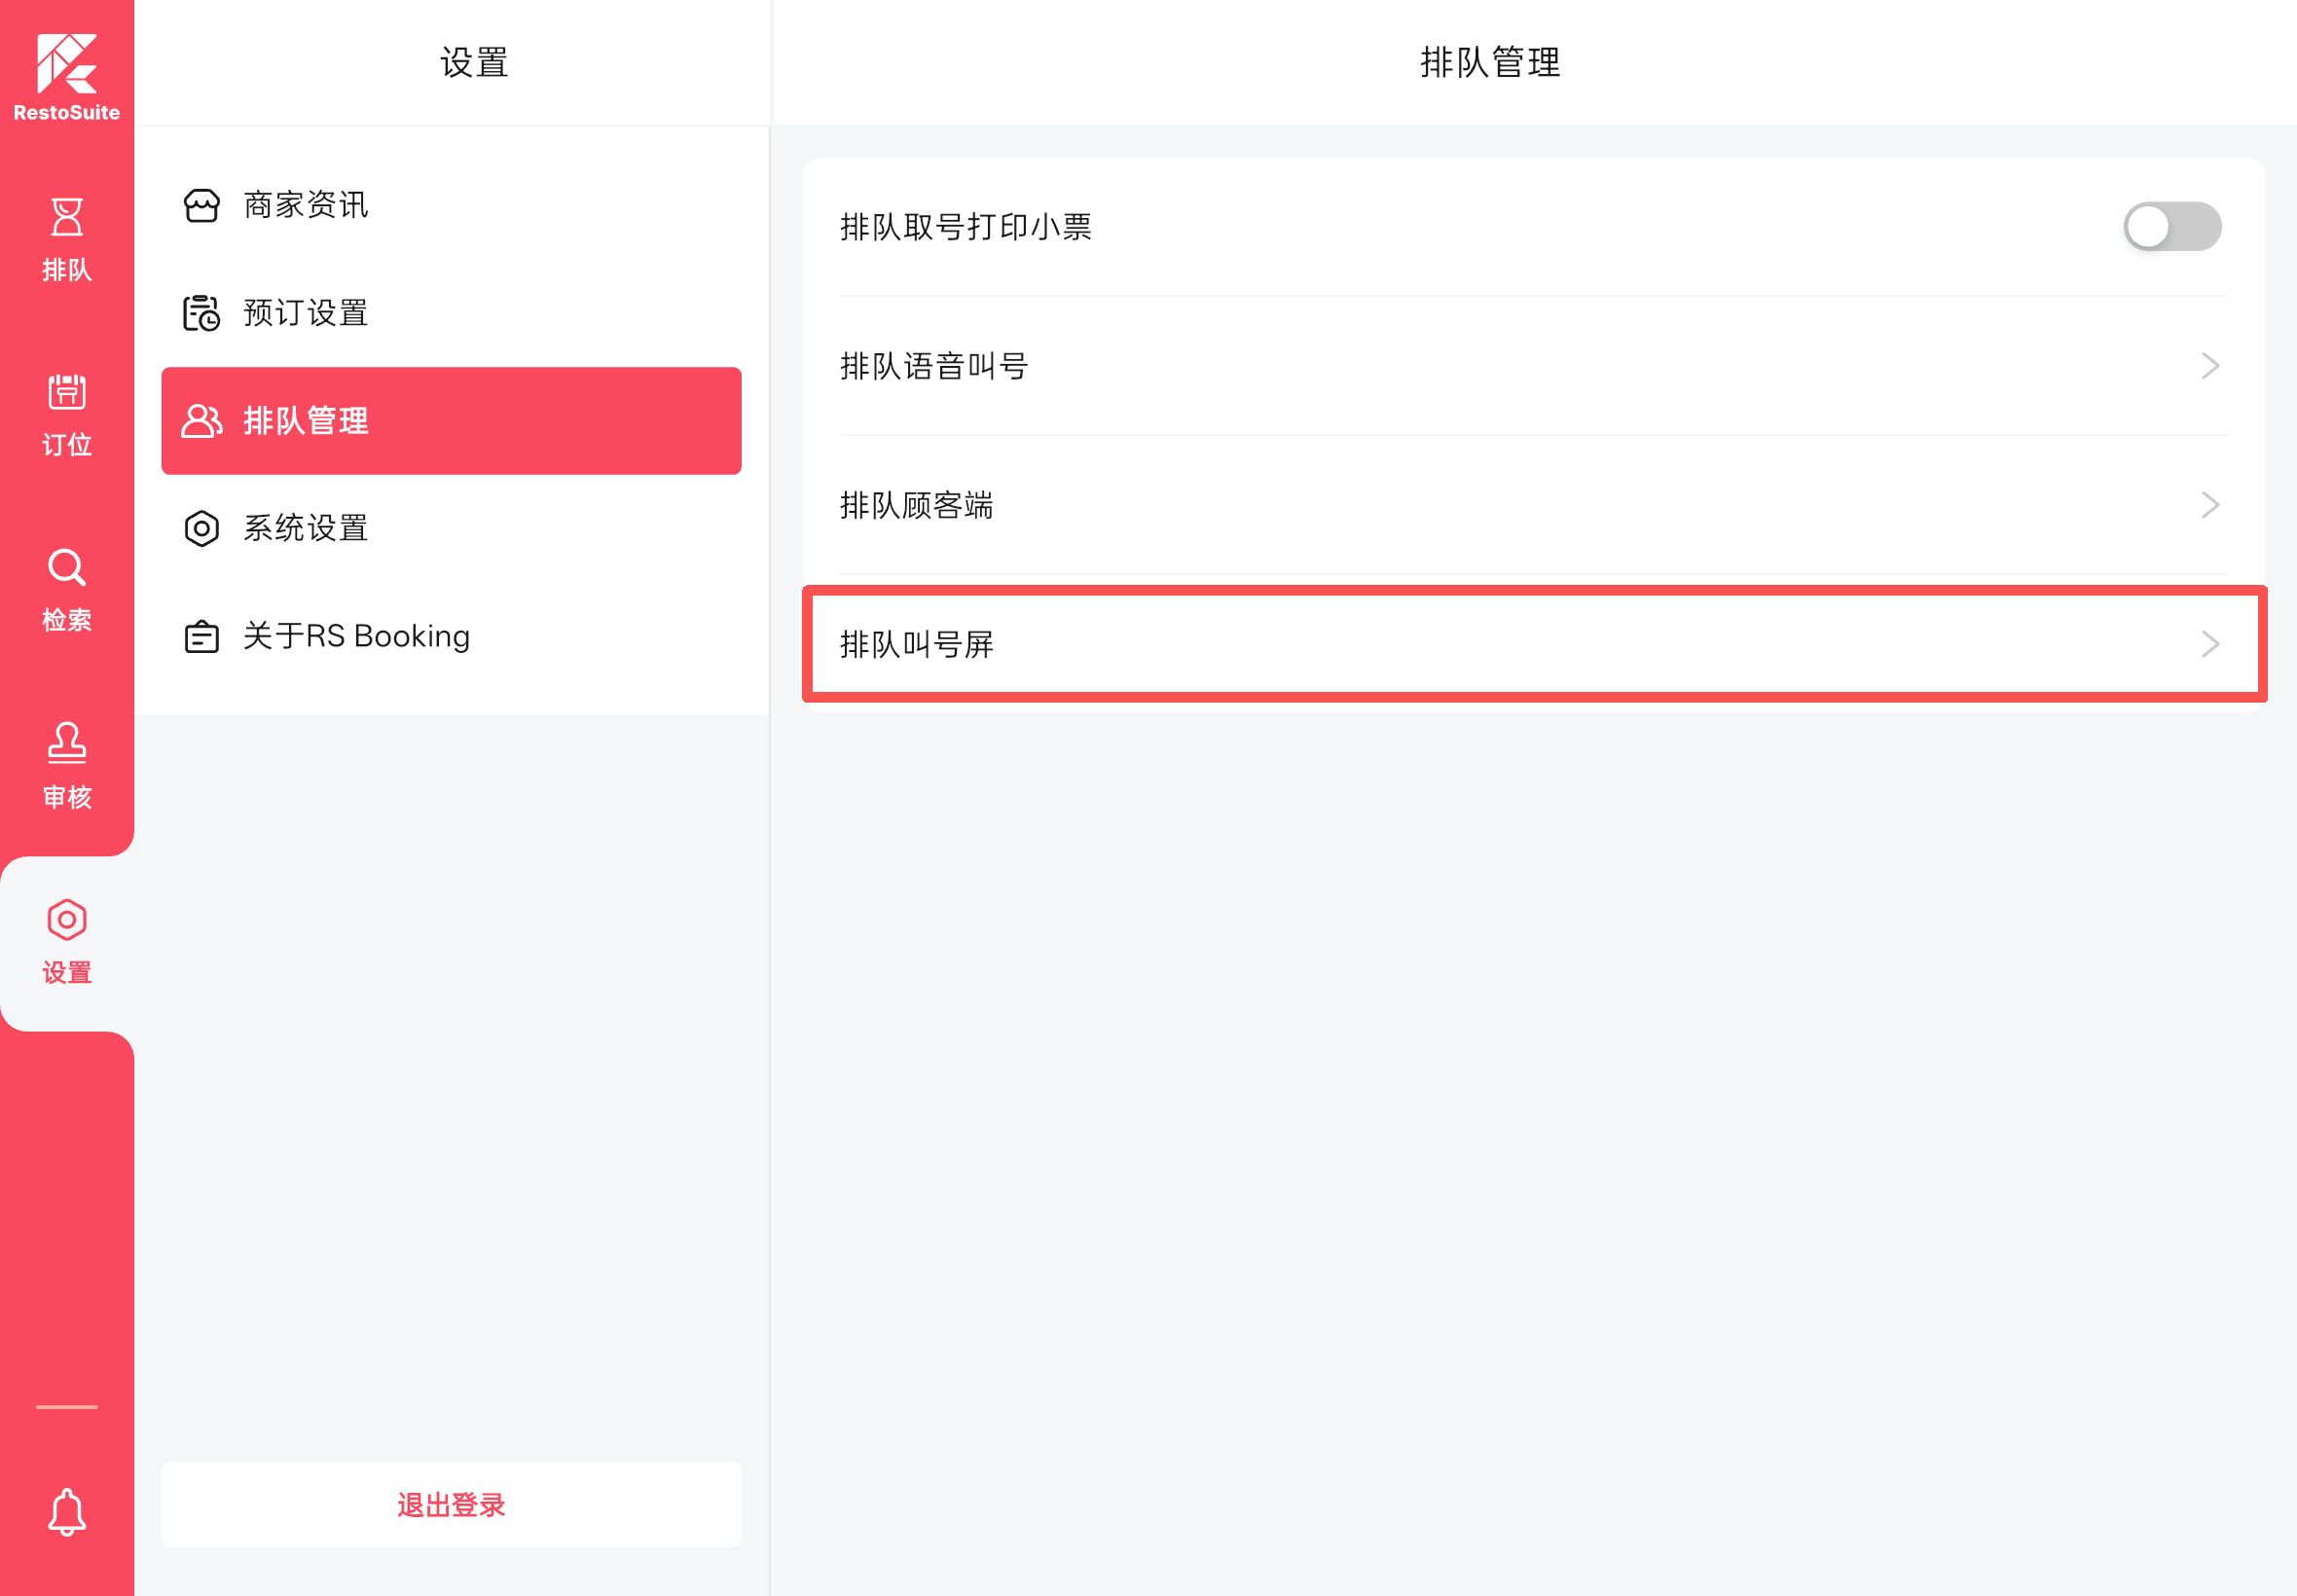The height and width of the screenshot is (1596, 2297).
Task: Open the 审核 stamp icon in sidebar
Action: point(67,743)
